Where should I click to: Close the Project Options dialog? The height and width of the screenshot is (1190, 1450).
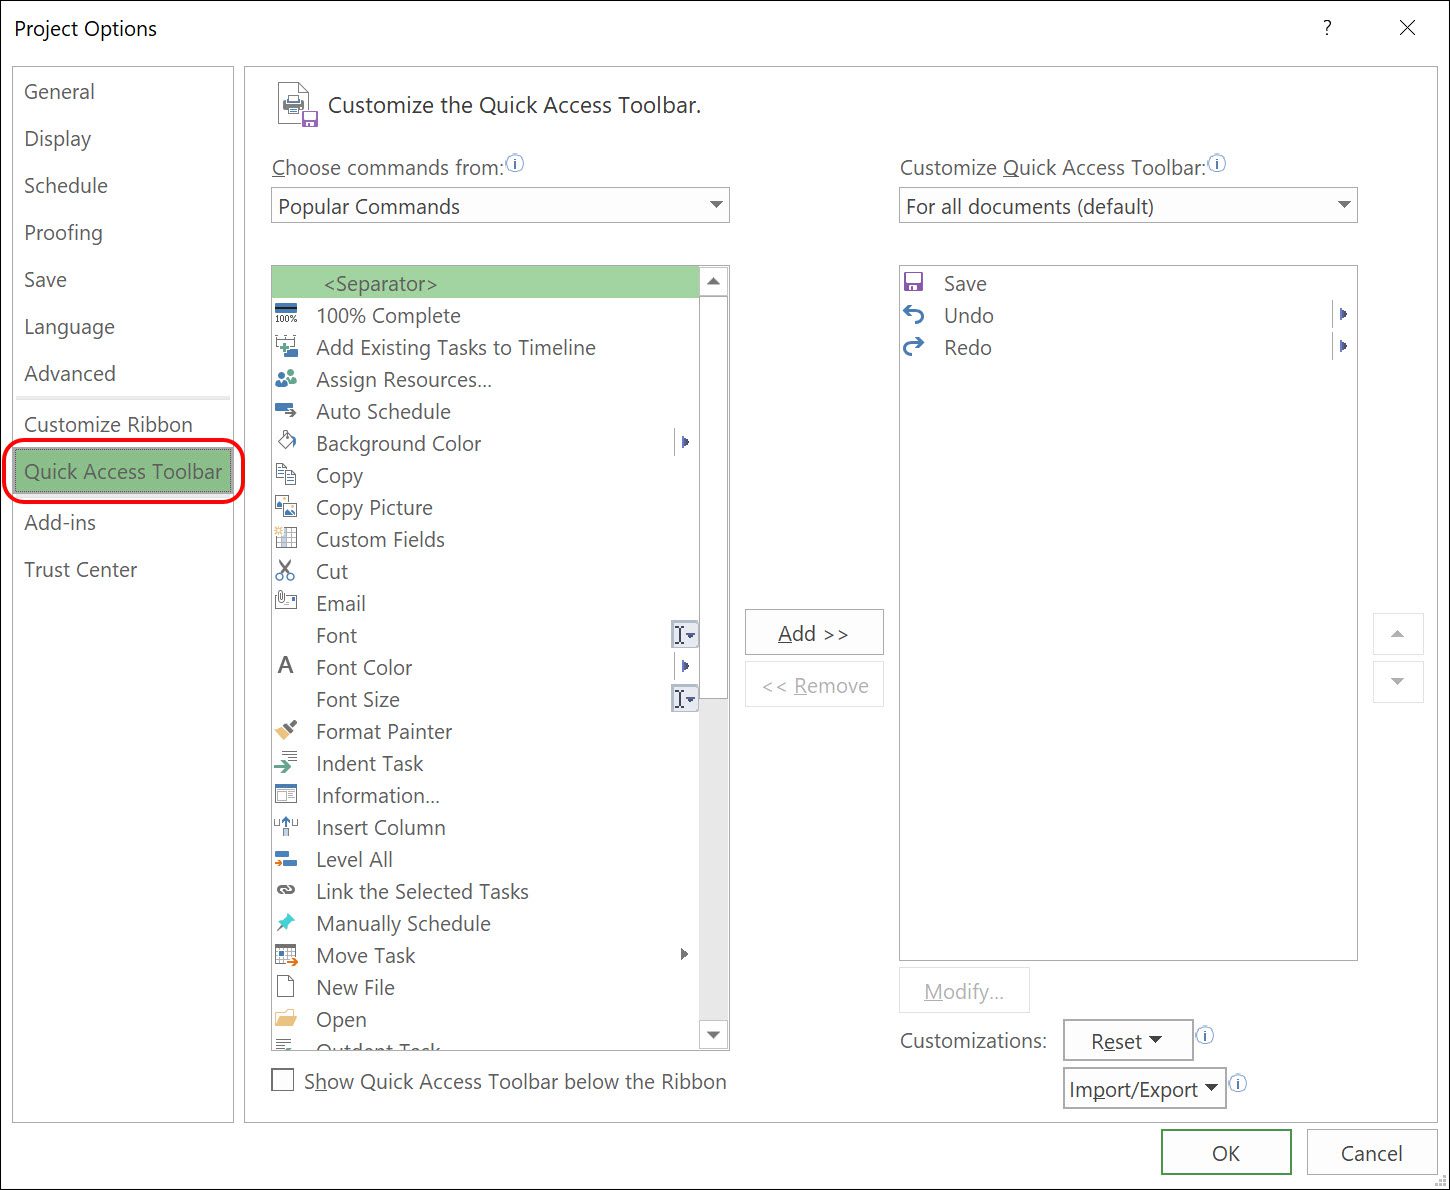point(1407,28)
